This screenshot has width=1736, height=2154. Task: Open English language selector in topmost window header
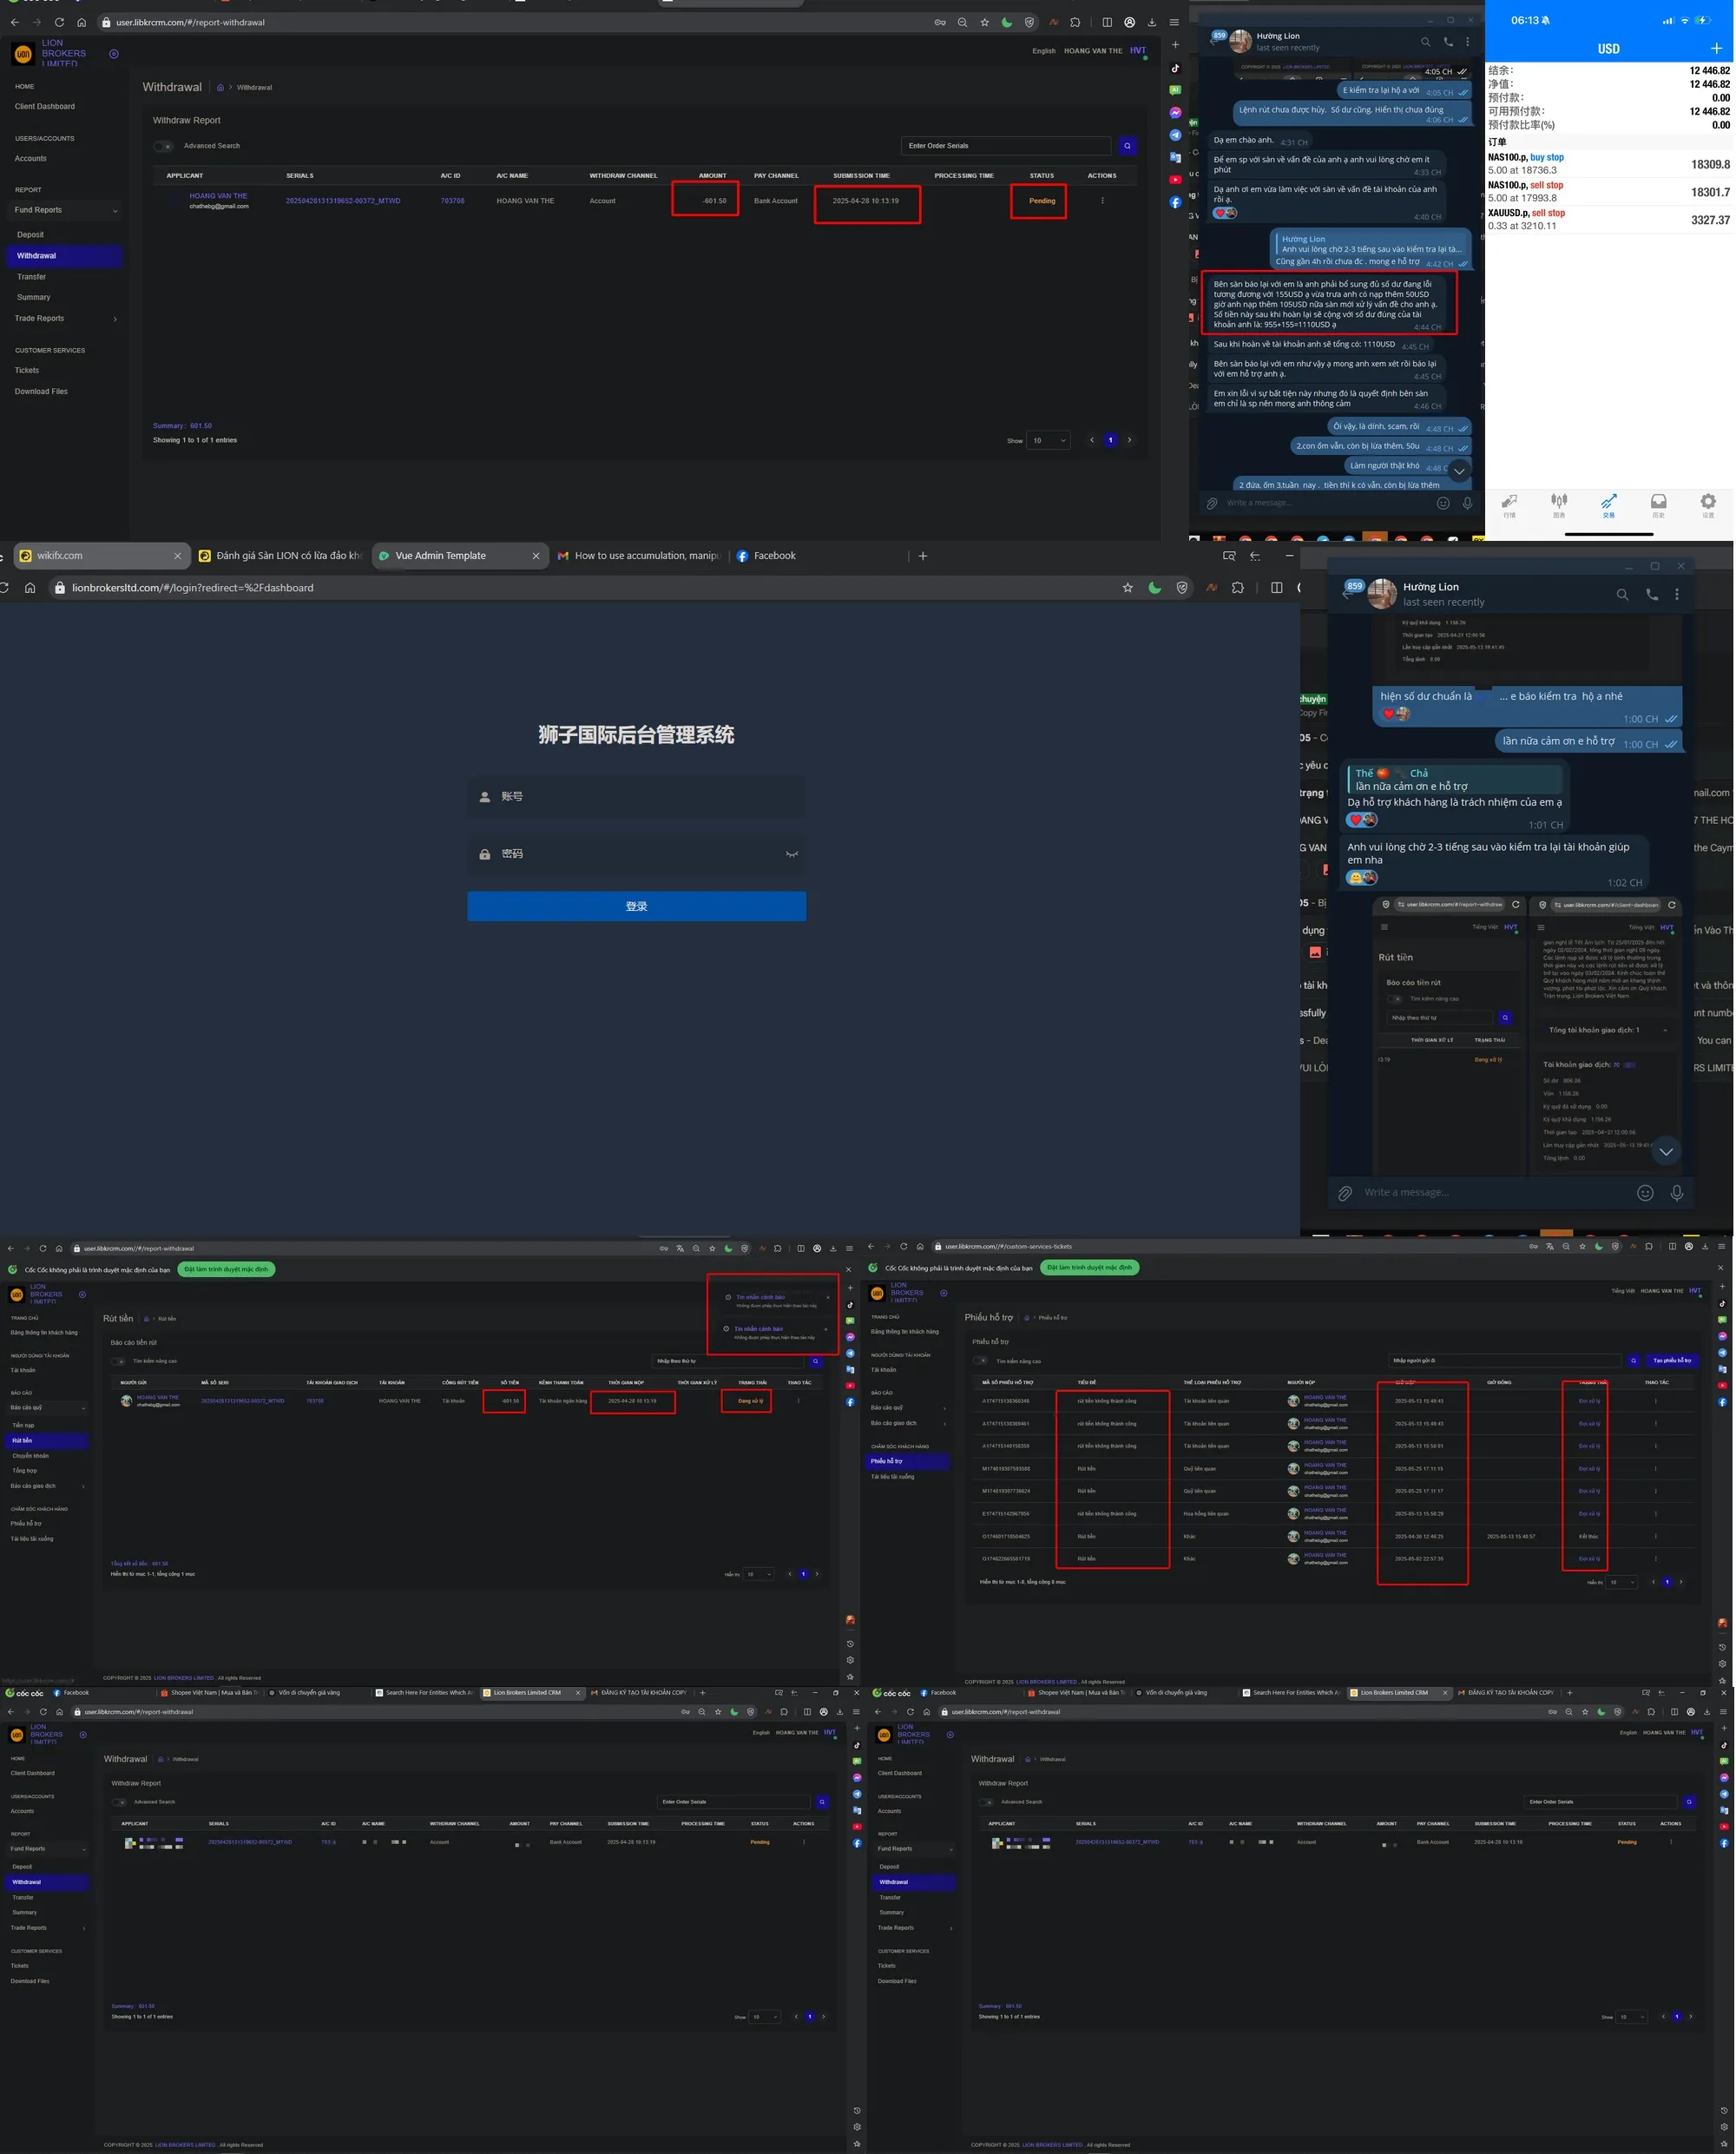(x=1044, y=51)
